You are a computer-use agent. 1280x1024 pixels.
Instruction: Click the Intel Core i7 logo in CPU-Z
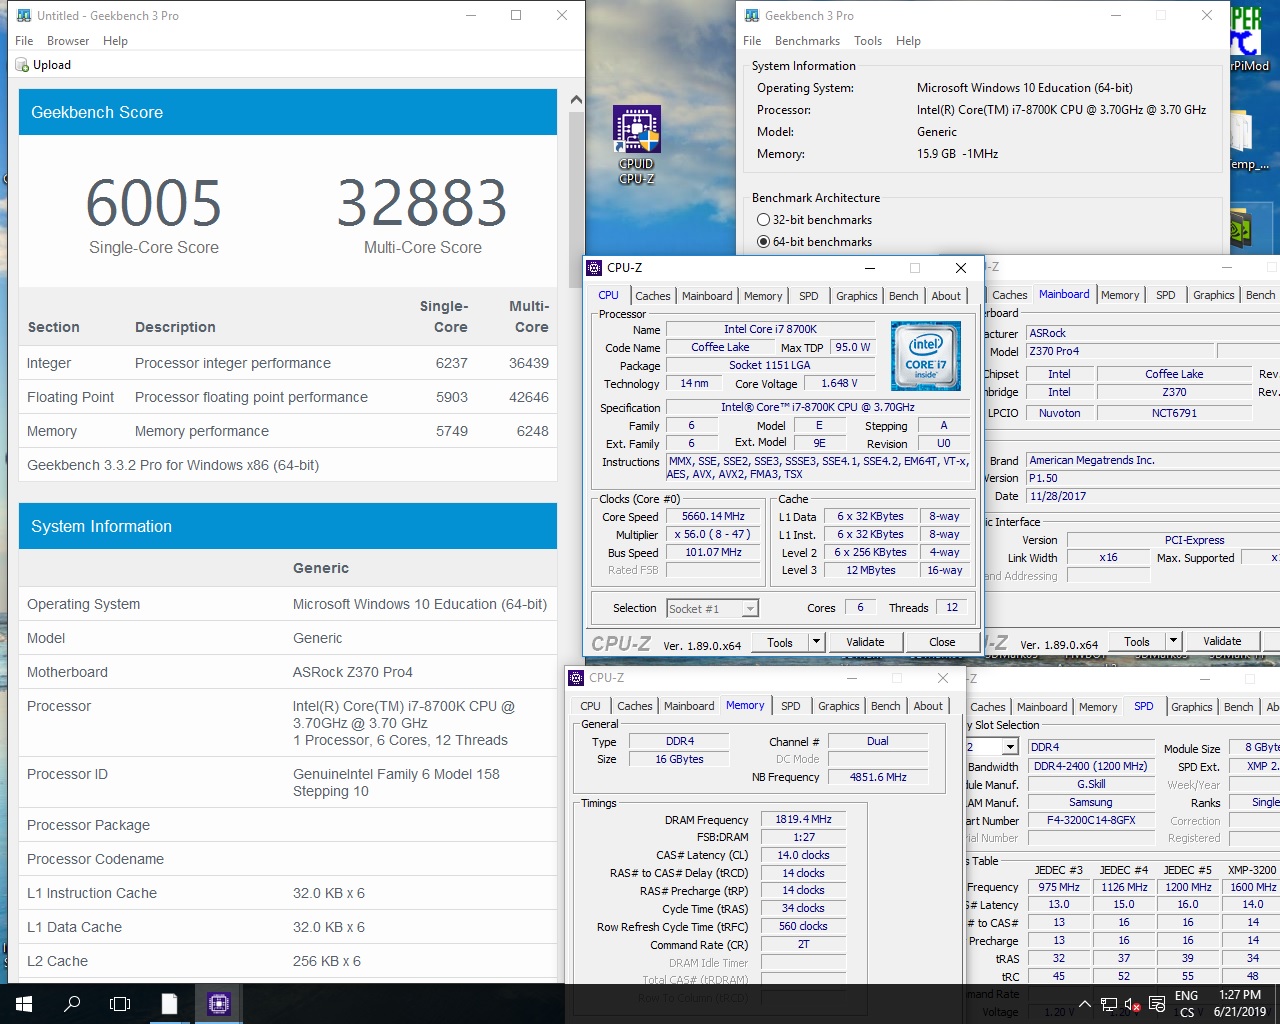click(x=926, y=356)
